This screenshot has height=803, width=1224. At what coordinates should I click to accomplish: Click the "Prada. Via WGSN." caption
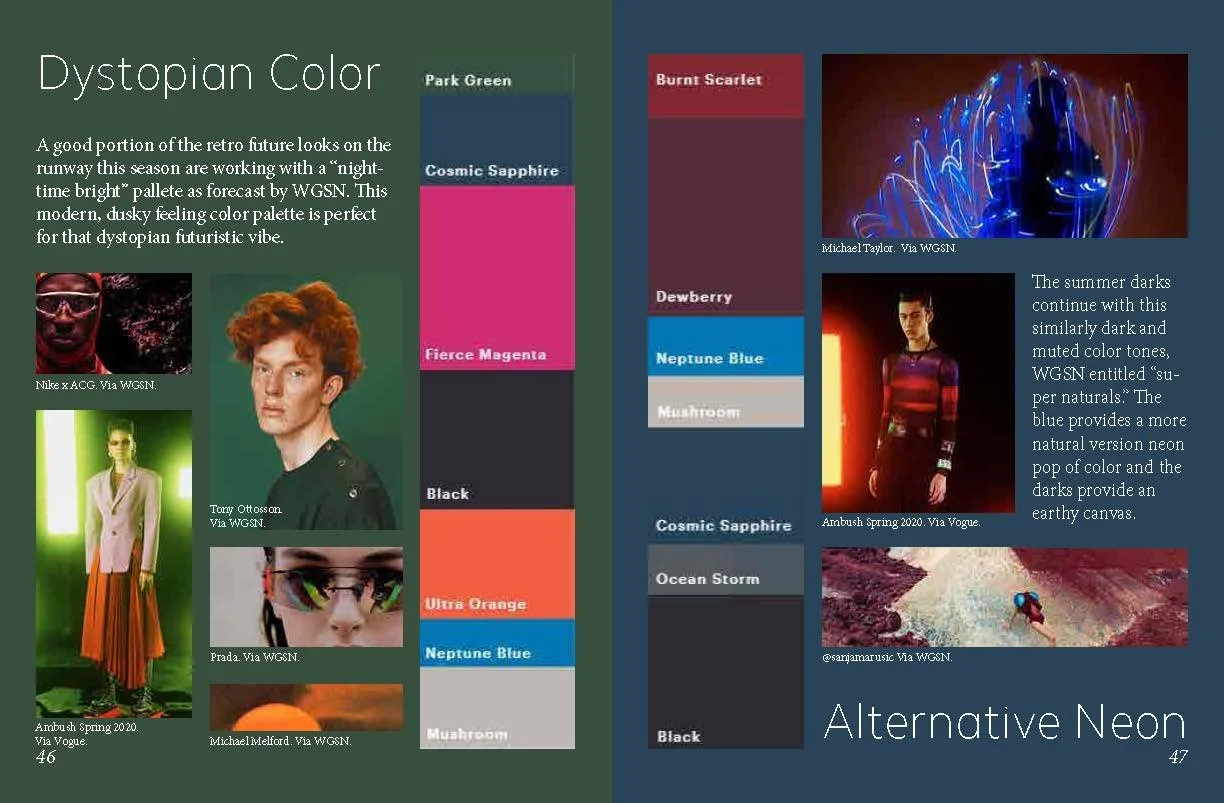point(254,657)
